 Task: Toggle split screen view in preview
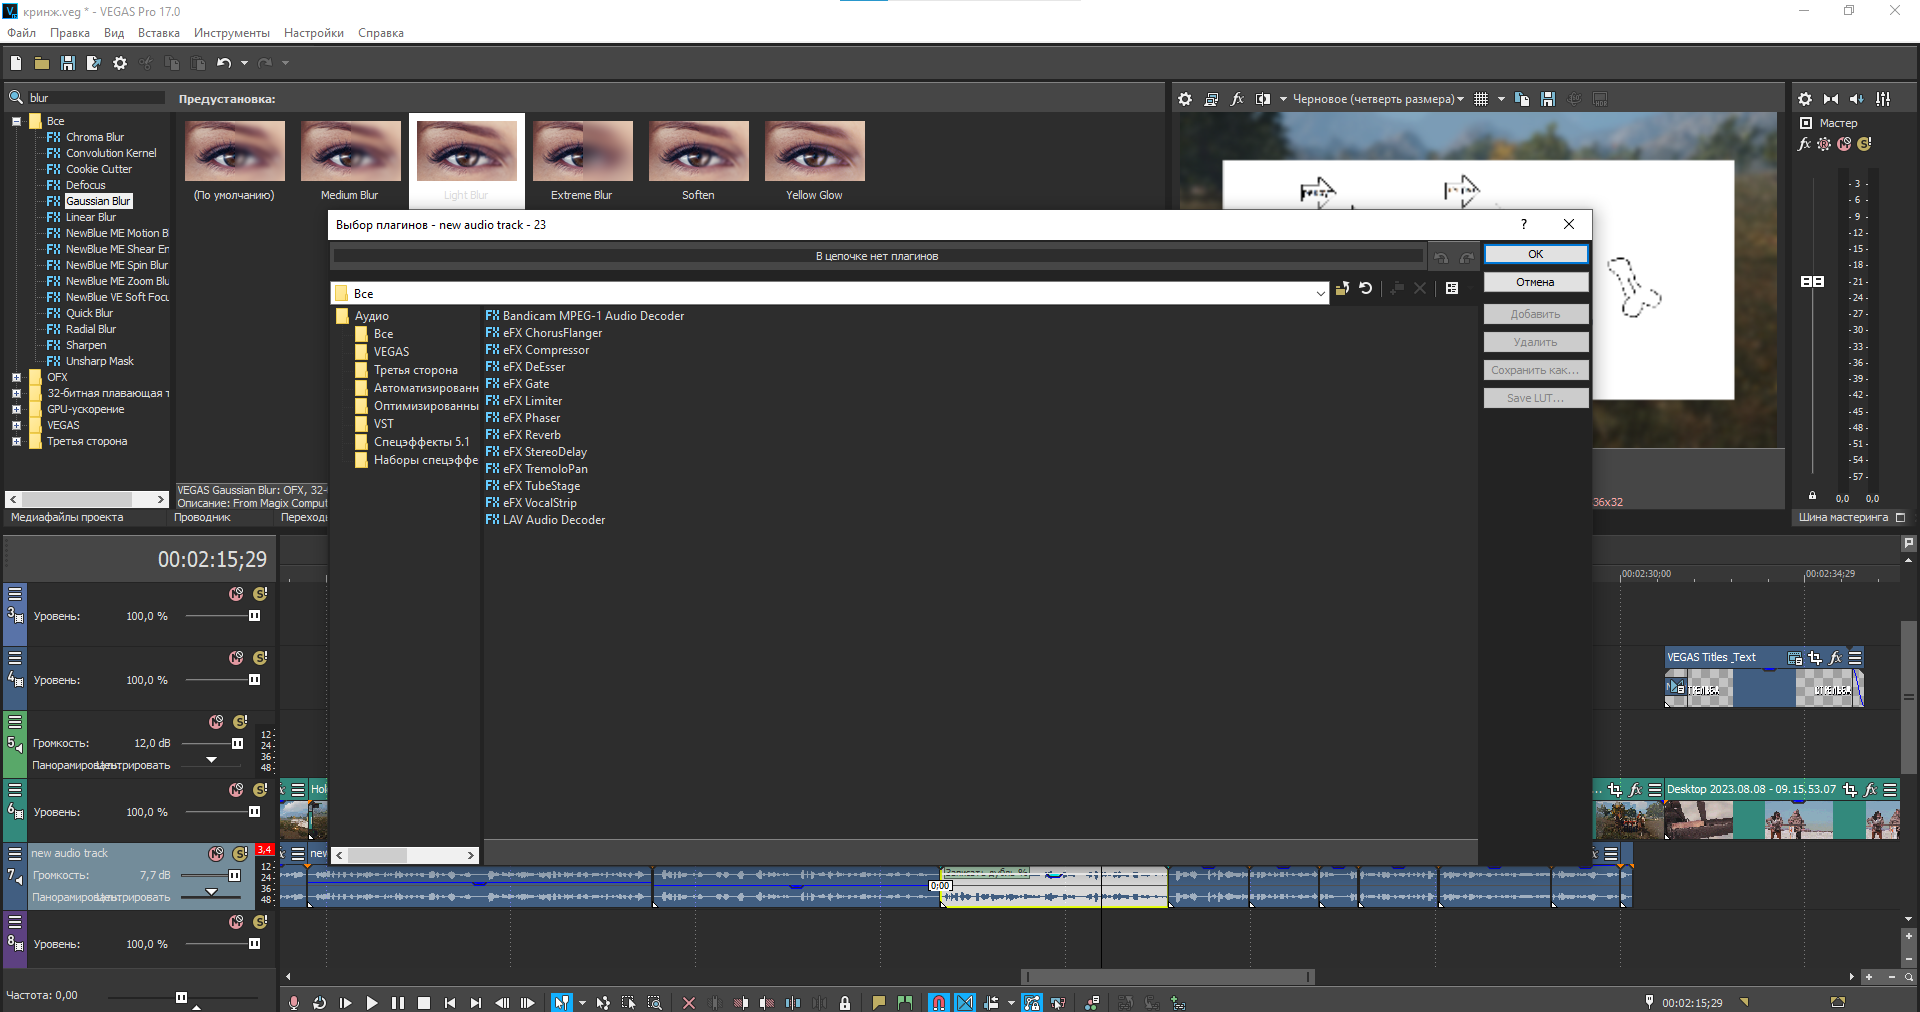1263,99
